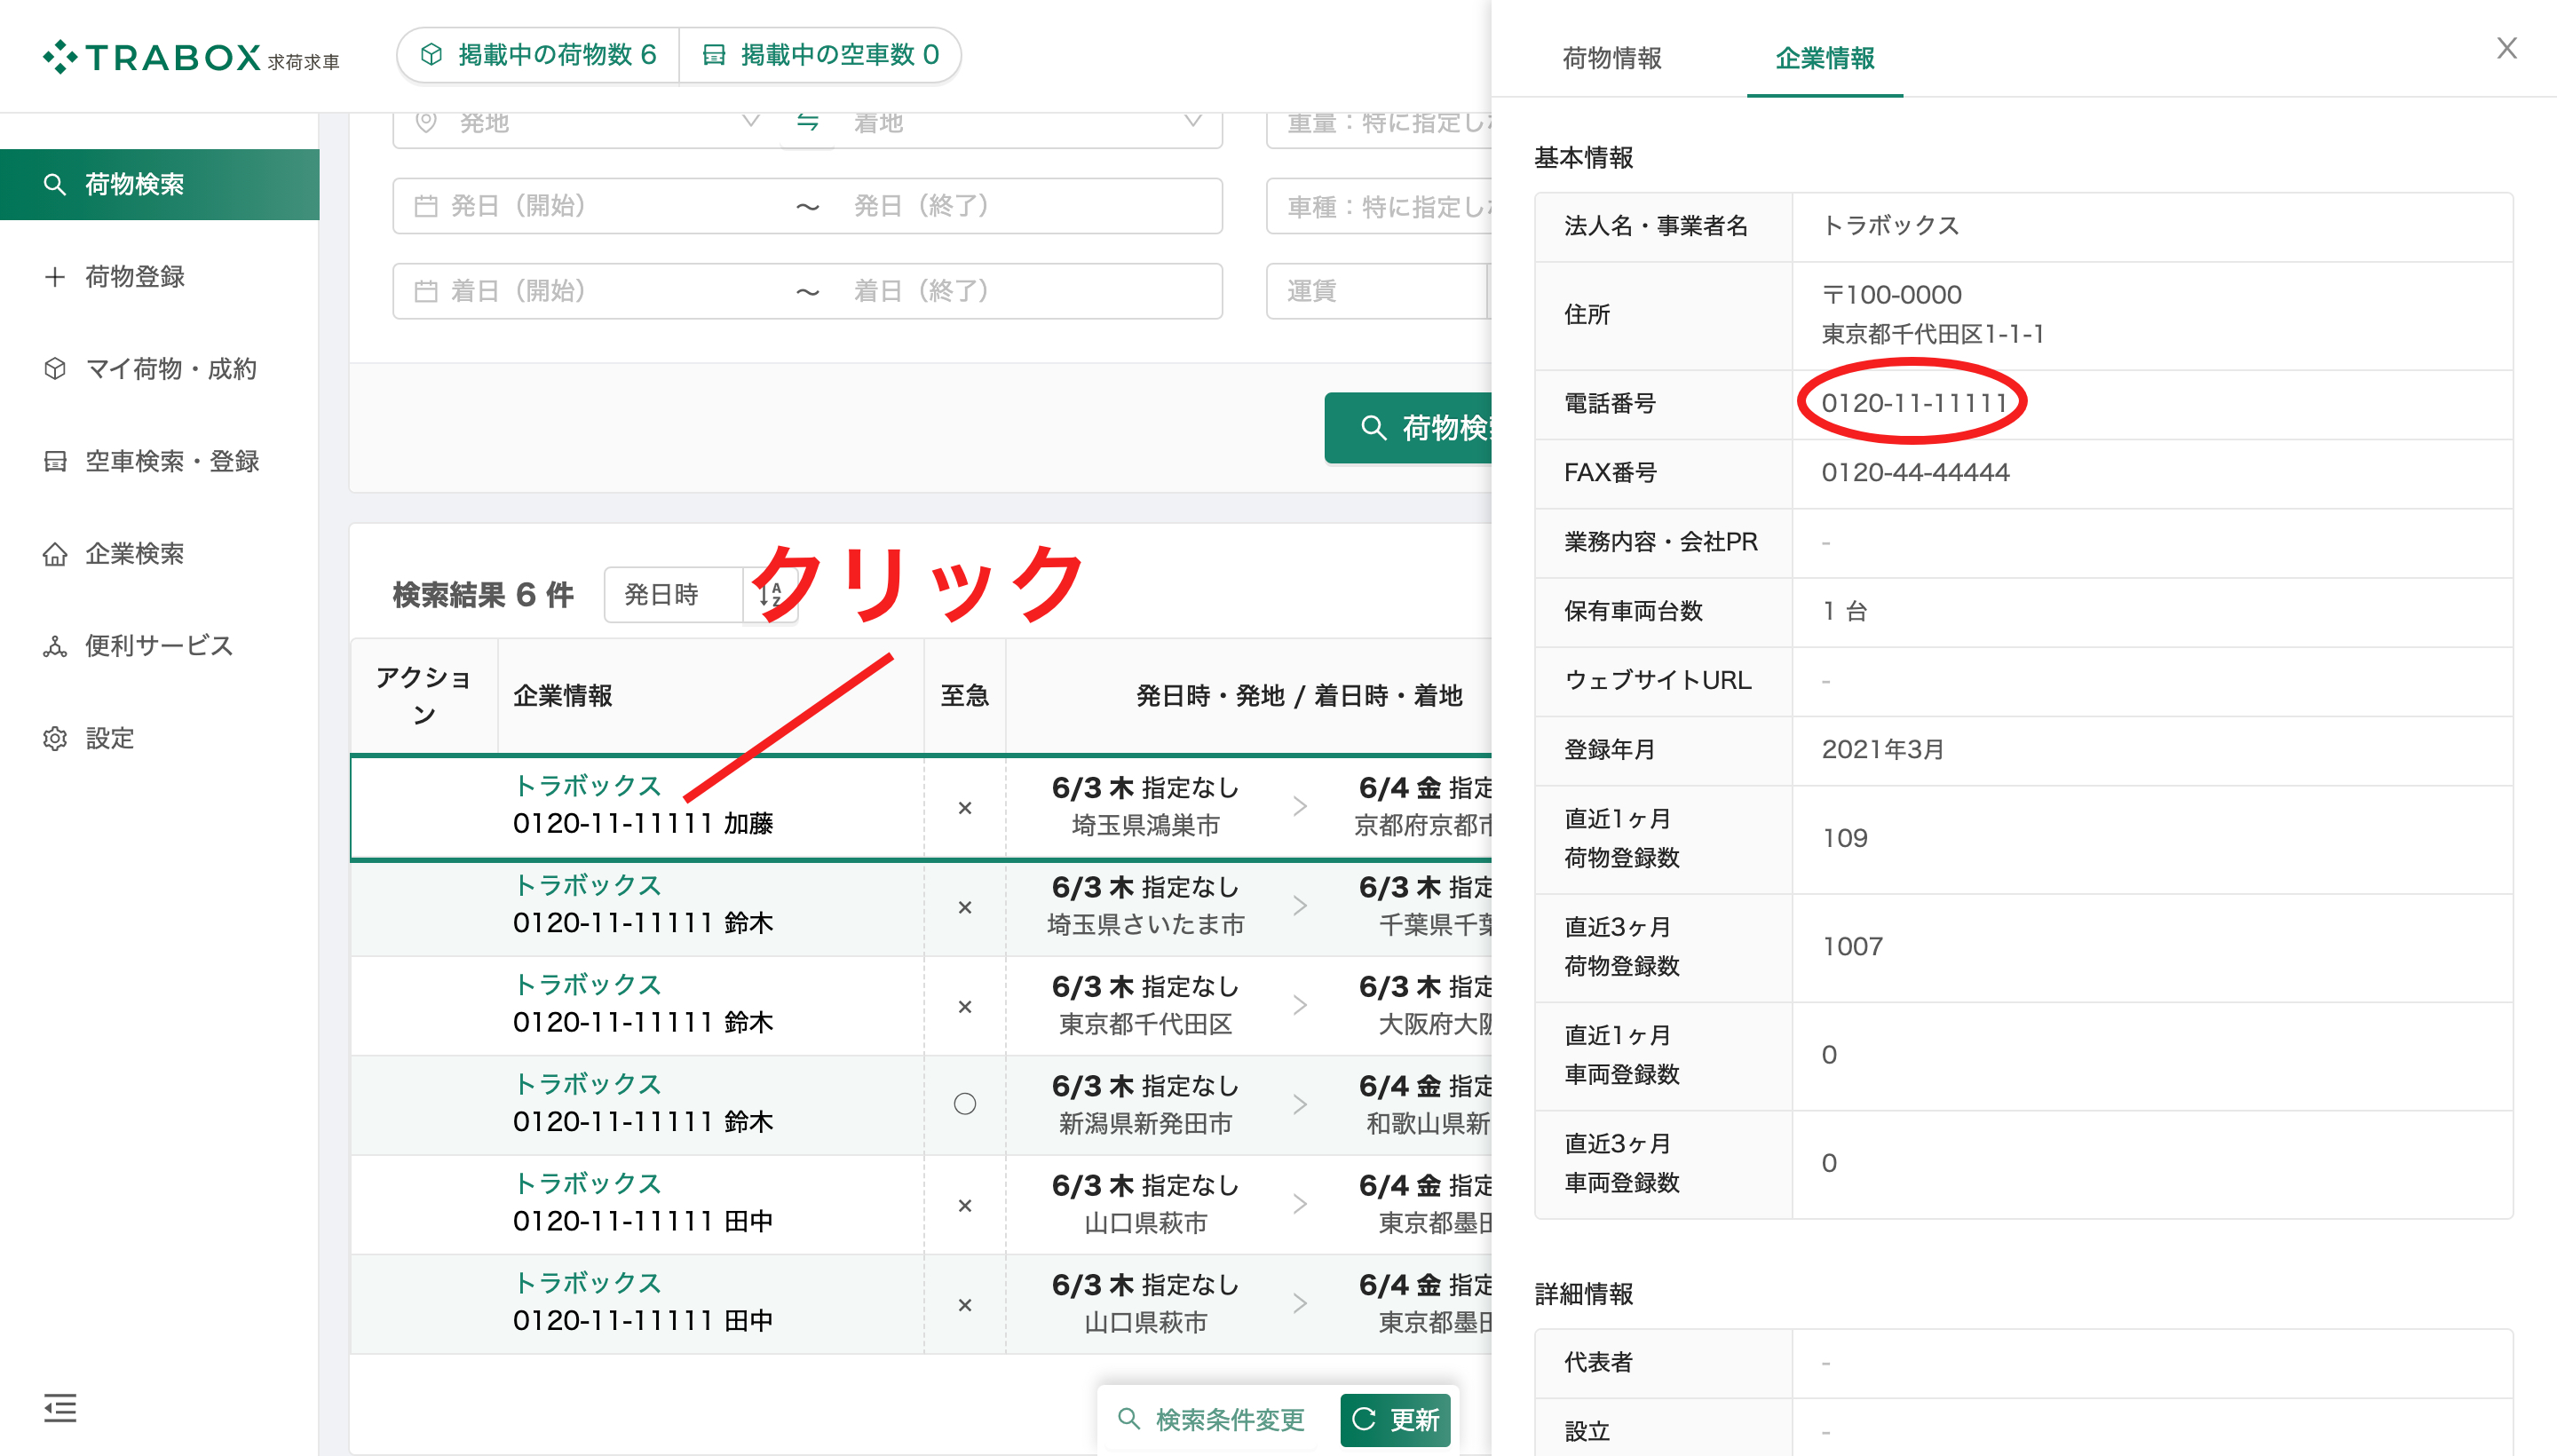Open the 発日時 sort dropdown
Image resolution: width=2557 pixels, height=1456 pixels.
pyautogui.click(x=674, y=595)
